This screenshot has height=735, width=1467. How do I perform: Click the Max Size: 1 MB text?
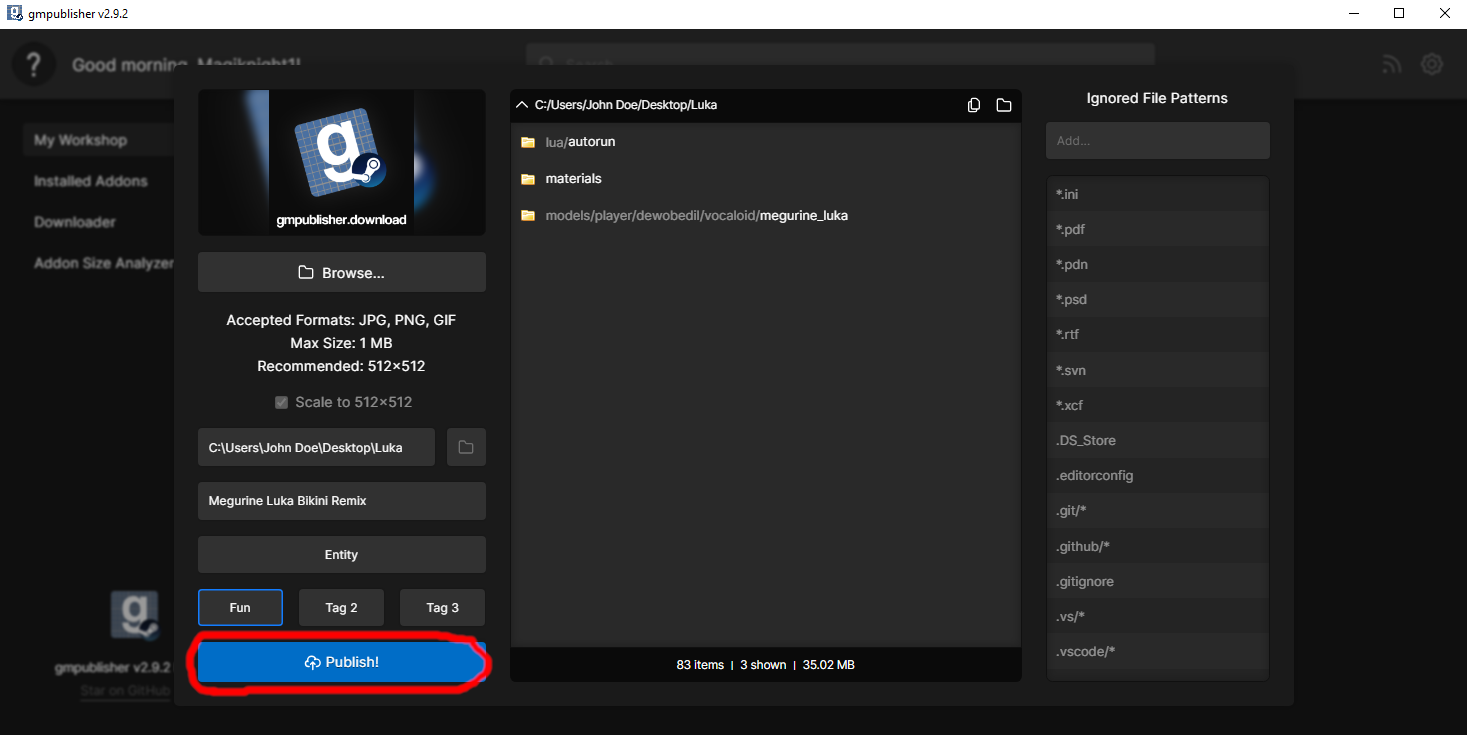click(x=341, y=343)
